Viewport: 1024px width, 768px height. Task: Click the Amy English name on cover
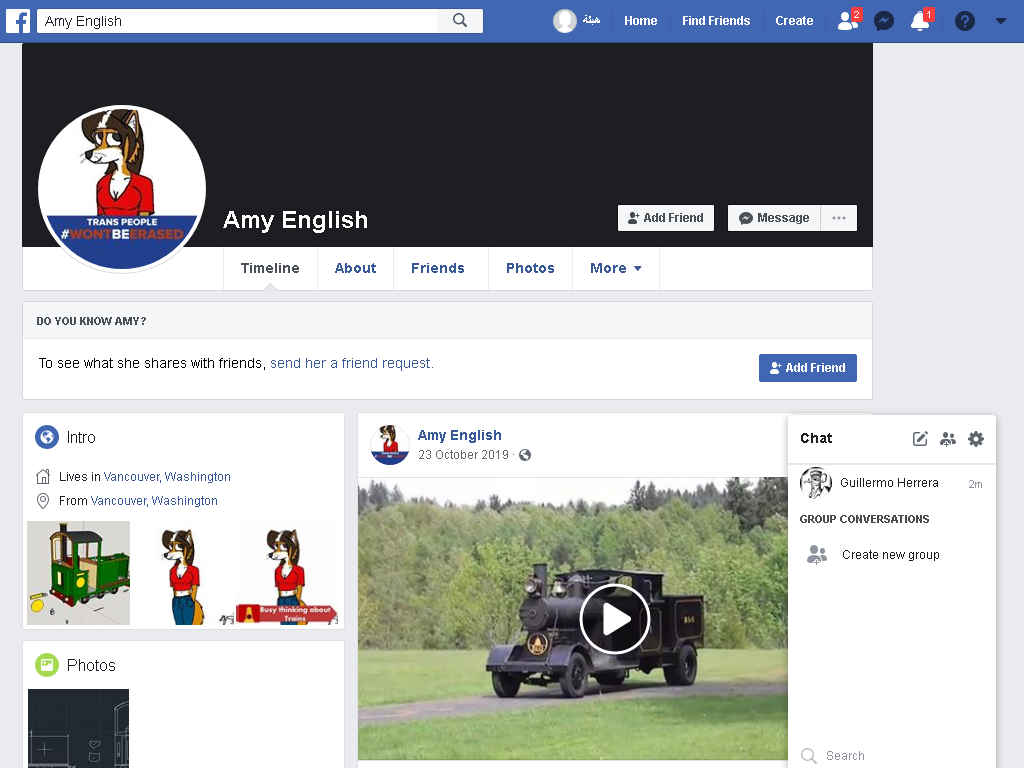(x=295, y=220)
